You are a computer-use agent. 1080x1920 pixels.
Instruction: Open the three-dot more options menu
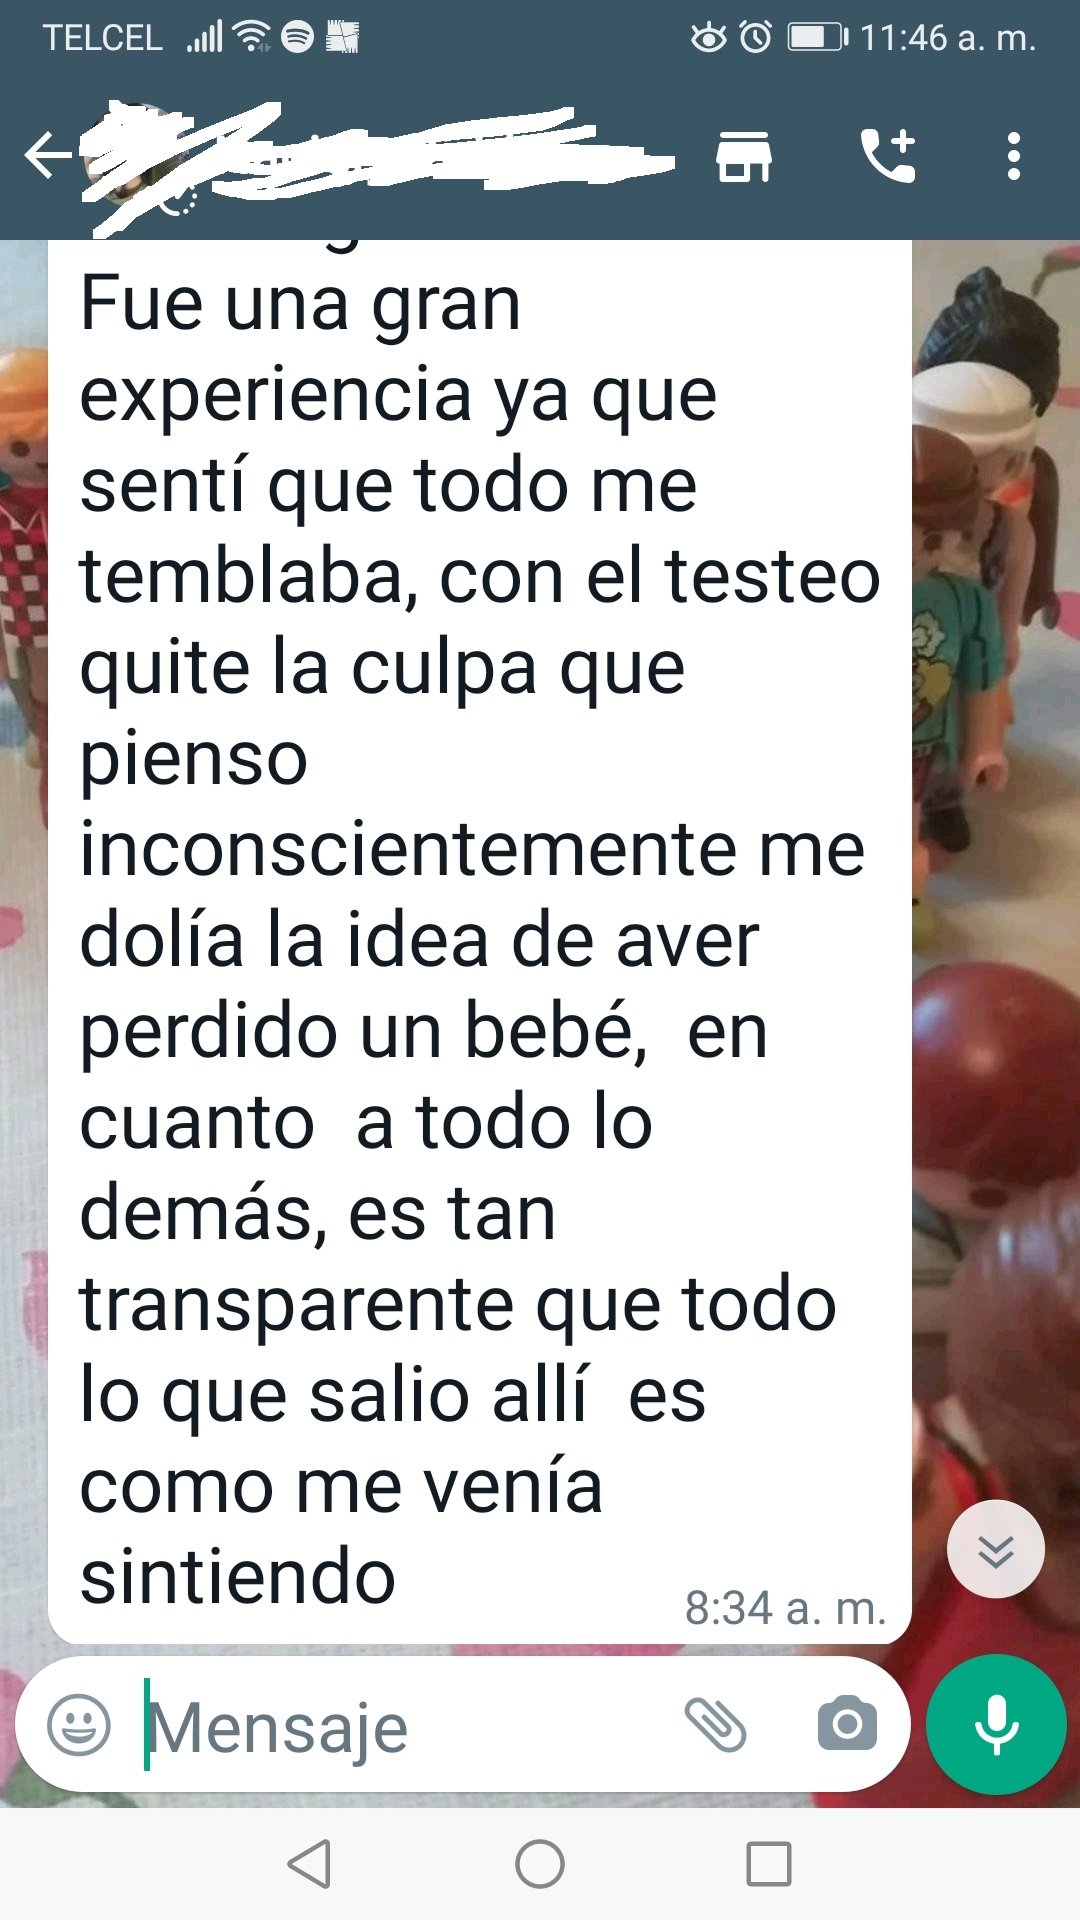tap(1014, 156)
